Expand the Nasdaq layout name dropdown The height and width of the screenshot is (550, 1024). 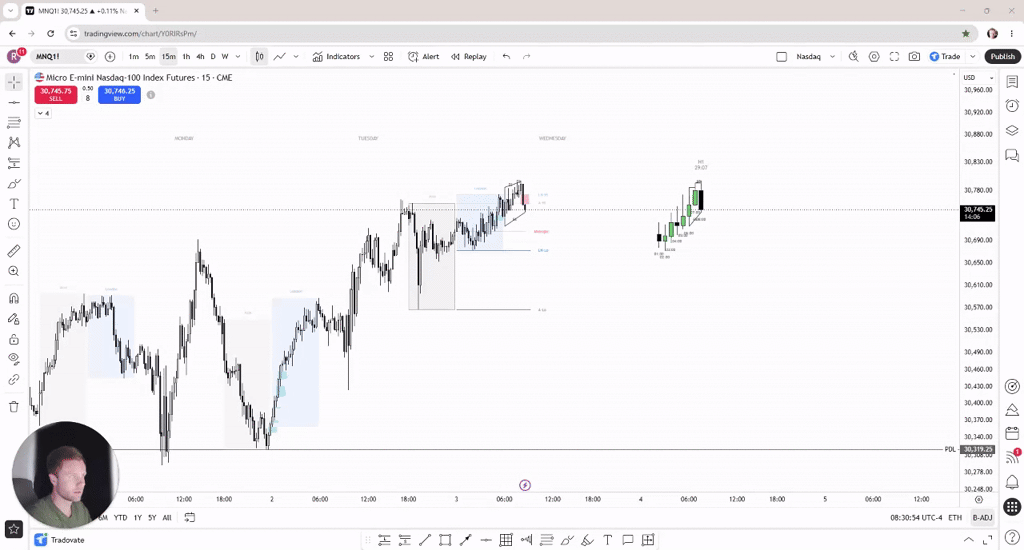coord(832,57)
